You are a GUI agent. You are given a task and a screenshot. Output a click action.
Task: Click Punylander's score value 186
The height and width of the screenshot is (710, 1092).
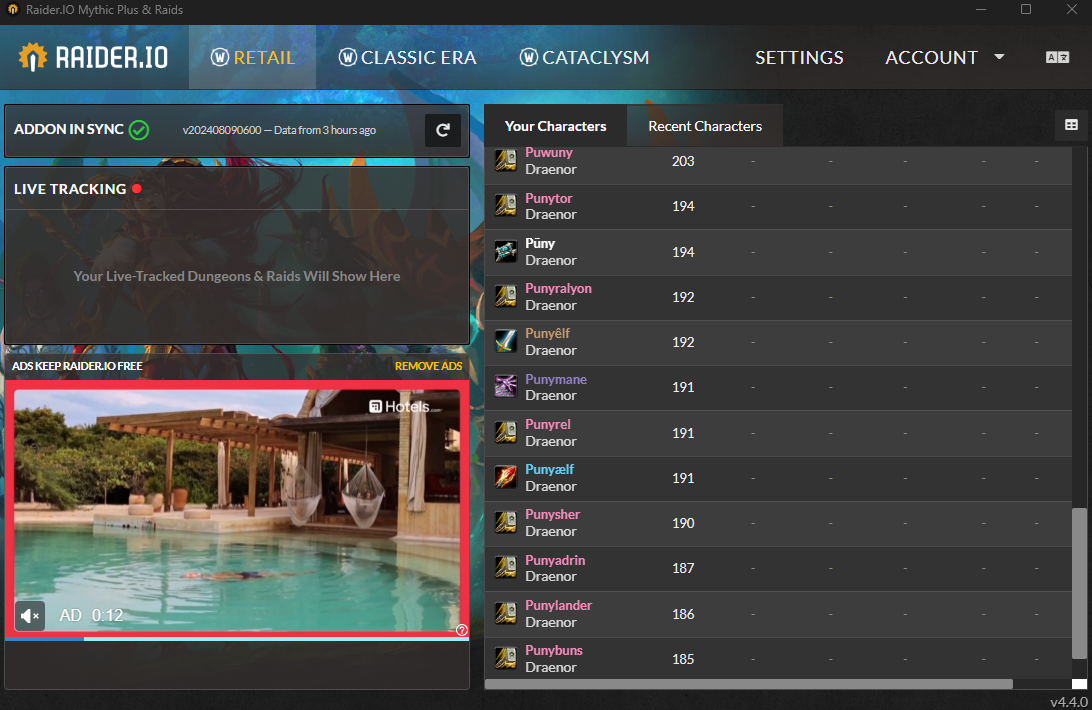[683, 614]
